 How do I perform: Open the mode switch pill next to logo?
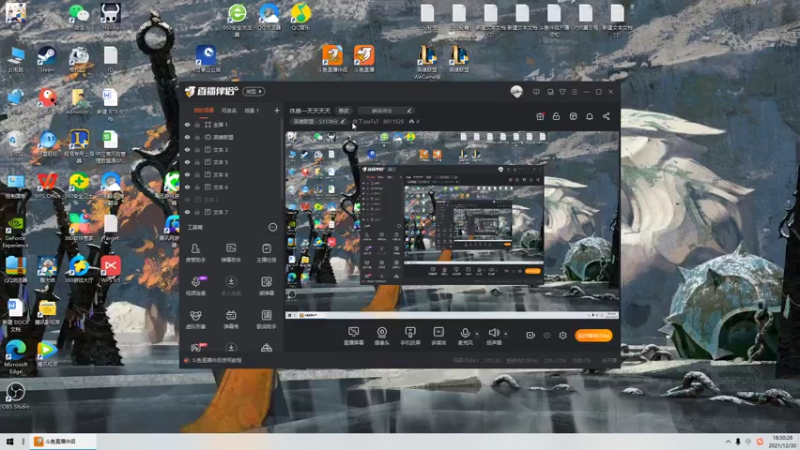coord(254,92)
